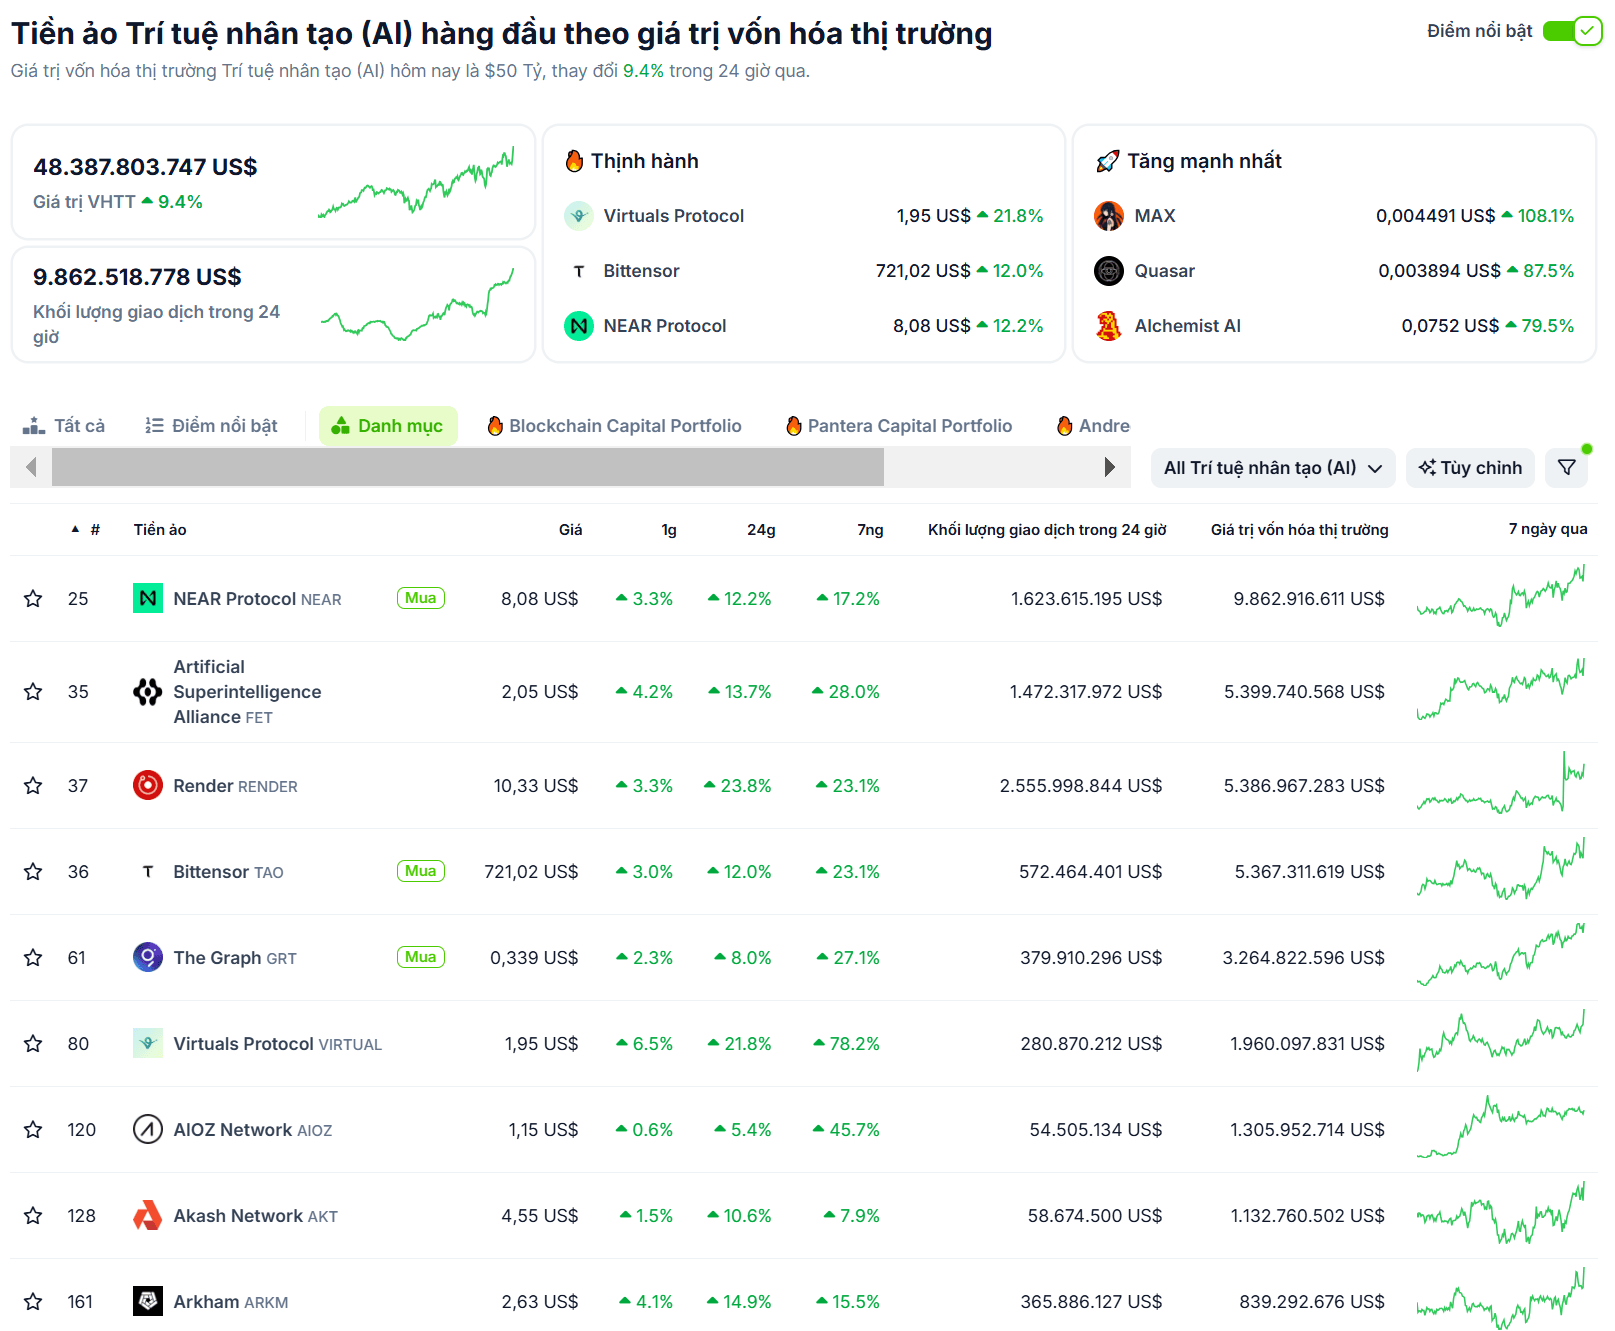Screen dimensions: 1615x1331
Task: Select the partially visible Andre tab
Action: coord(1093,426)
